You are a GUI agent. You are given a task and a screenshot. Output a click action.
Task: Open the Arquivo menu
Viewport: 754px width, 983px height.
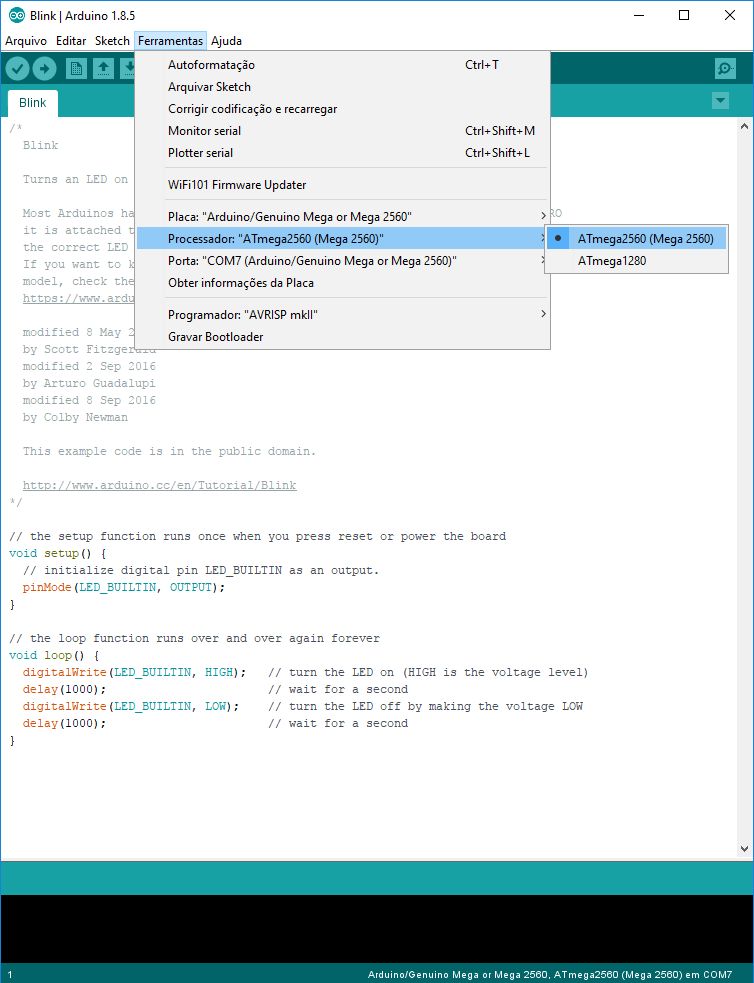click(x=26, y=41)
